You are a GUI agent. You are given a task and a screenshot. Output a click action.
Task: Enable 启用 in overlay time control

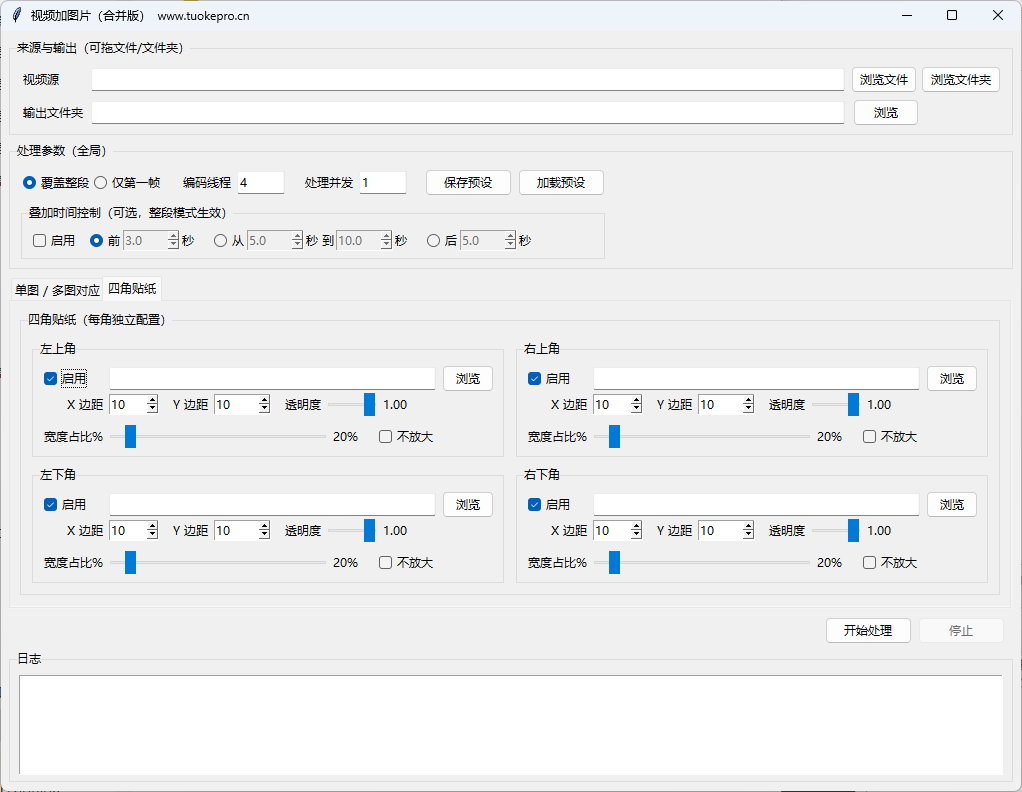[x=39, y=240]
